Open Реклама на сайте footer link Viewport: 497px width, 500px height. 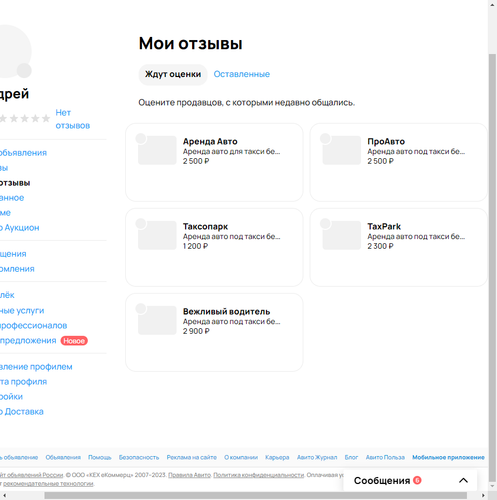pos(192,457)
